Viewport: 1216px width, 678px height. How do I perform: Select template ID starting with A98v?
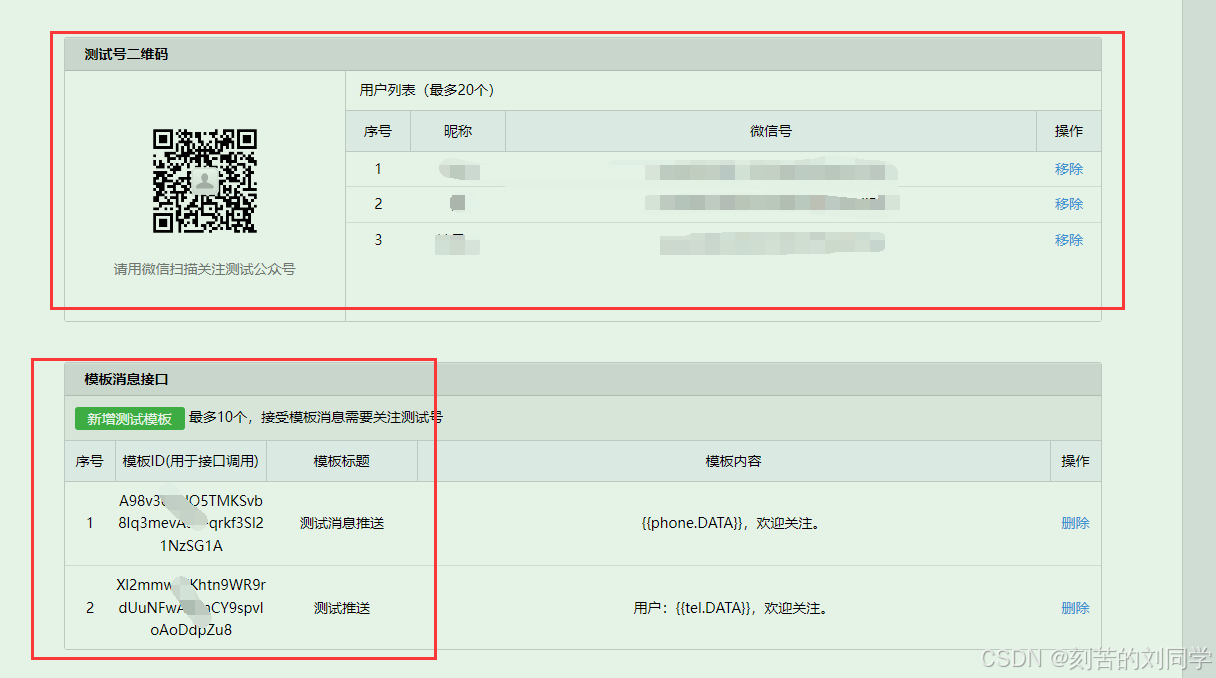pyautogui.click(x=191, y=523)
